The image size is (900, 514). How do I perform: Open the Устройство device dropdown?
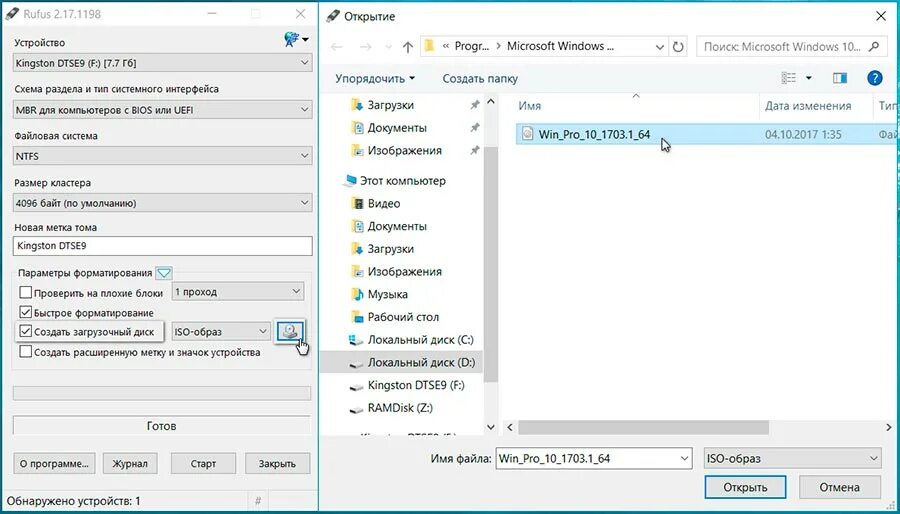163,63
